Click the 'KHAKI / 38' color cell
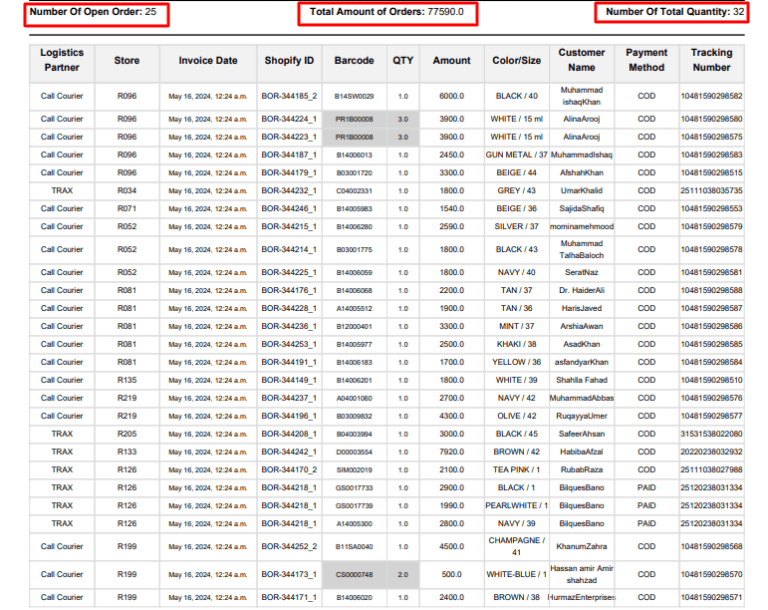This screenshot has height=610, width=768. [x=517, y=344]
